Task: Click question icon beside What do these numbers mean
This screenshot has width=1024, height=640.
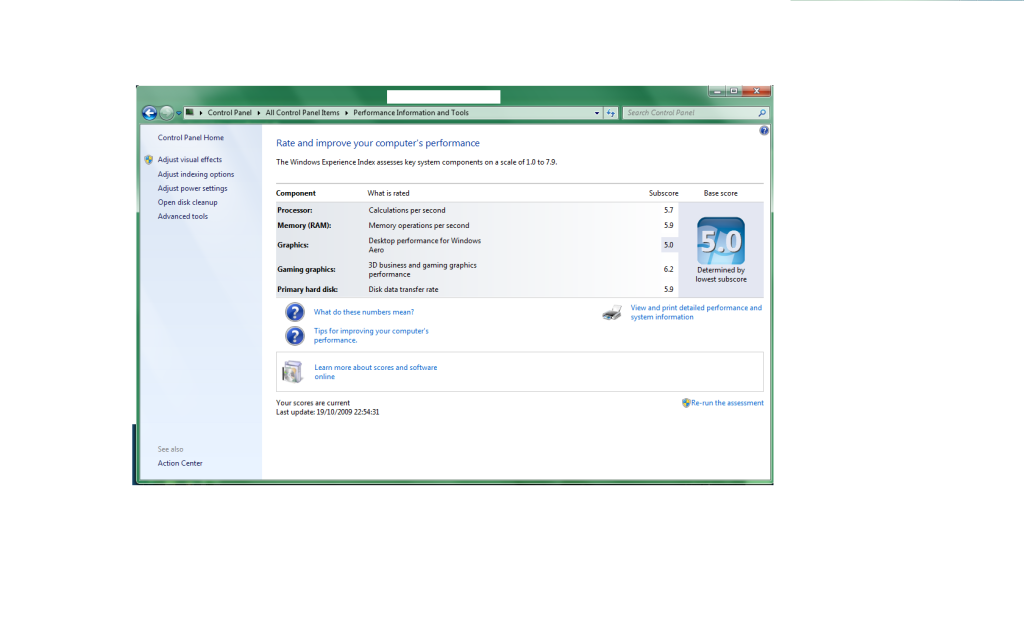Action: pos(295,312)
